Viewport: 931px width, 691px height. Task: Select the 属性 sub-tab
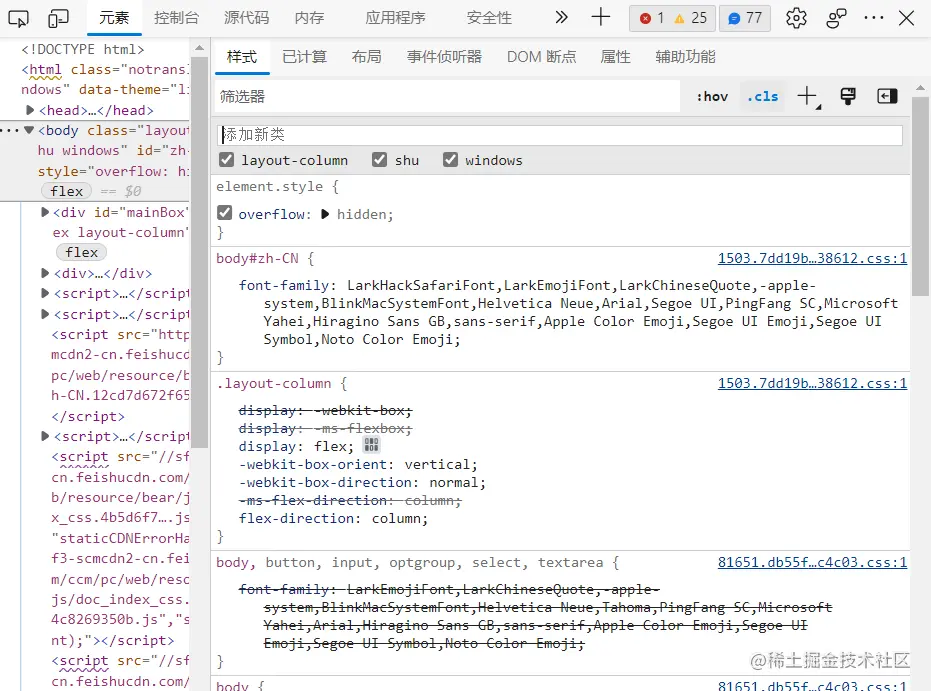tap(615, 57)
